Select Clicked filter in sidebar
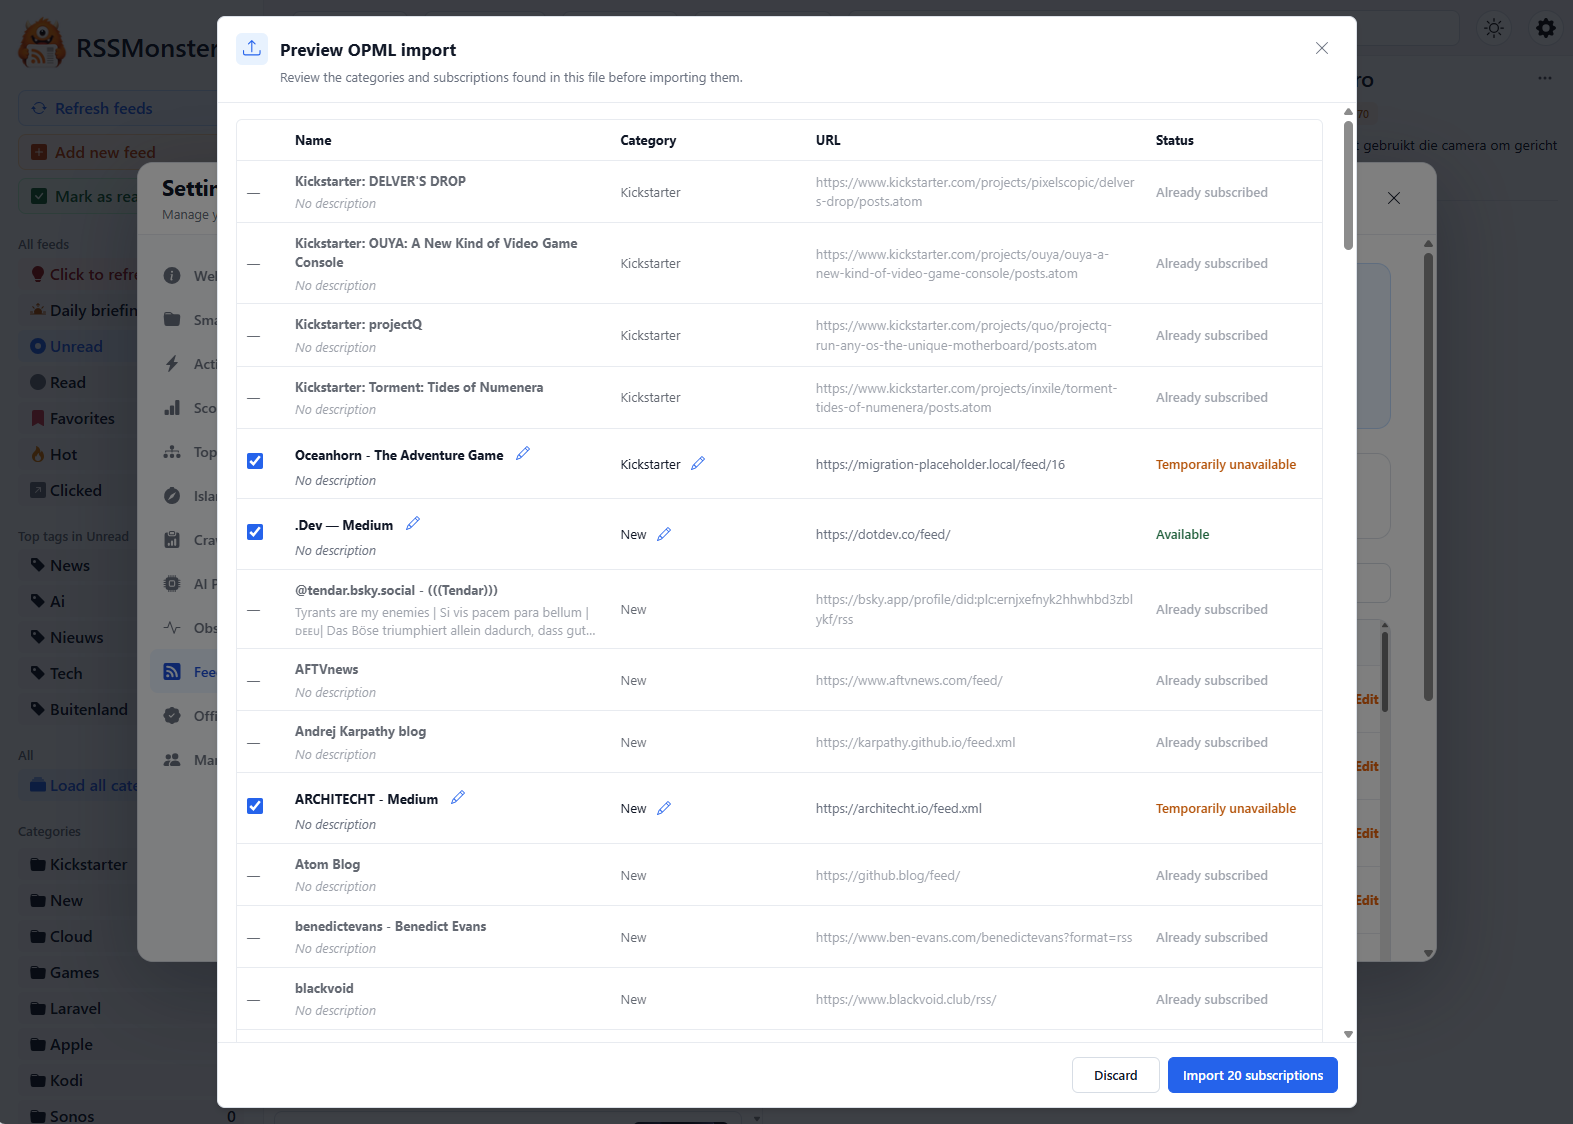This screenshot has height=1124, width=1573. point(76,490)
